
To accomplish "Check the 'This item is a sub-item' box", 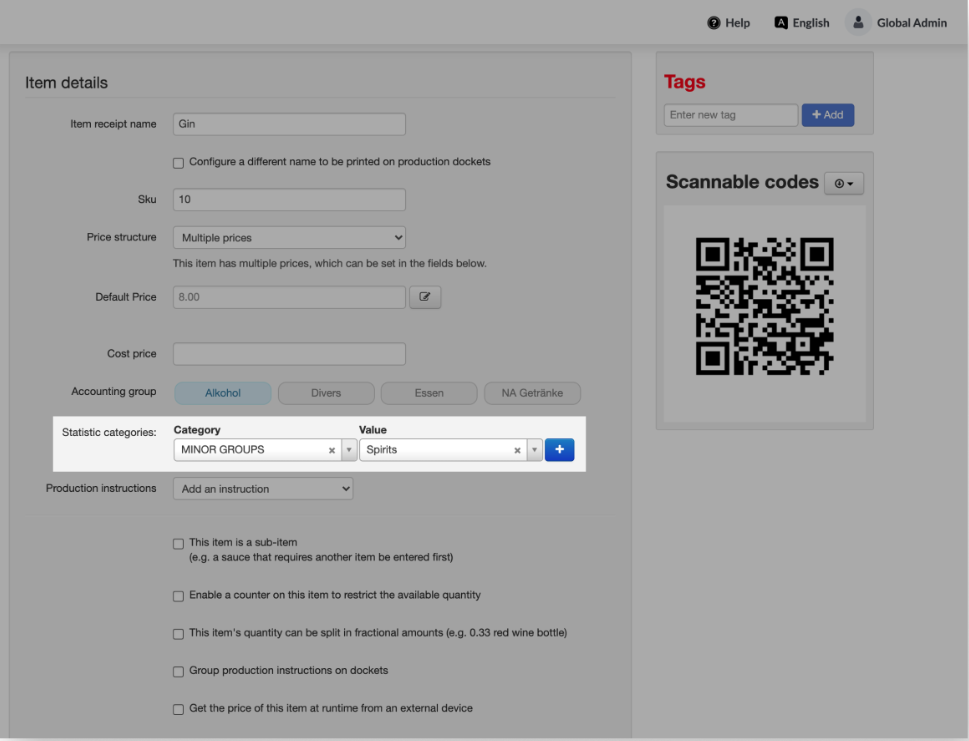I will click(179, 543).
